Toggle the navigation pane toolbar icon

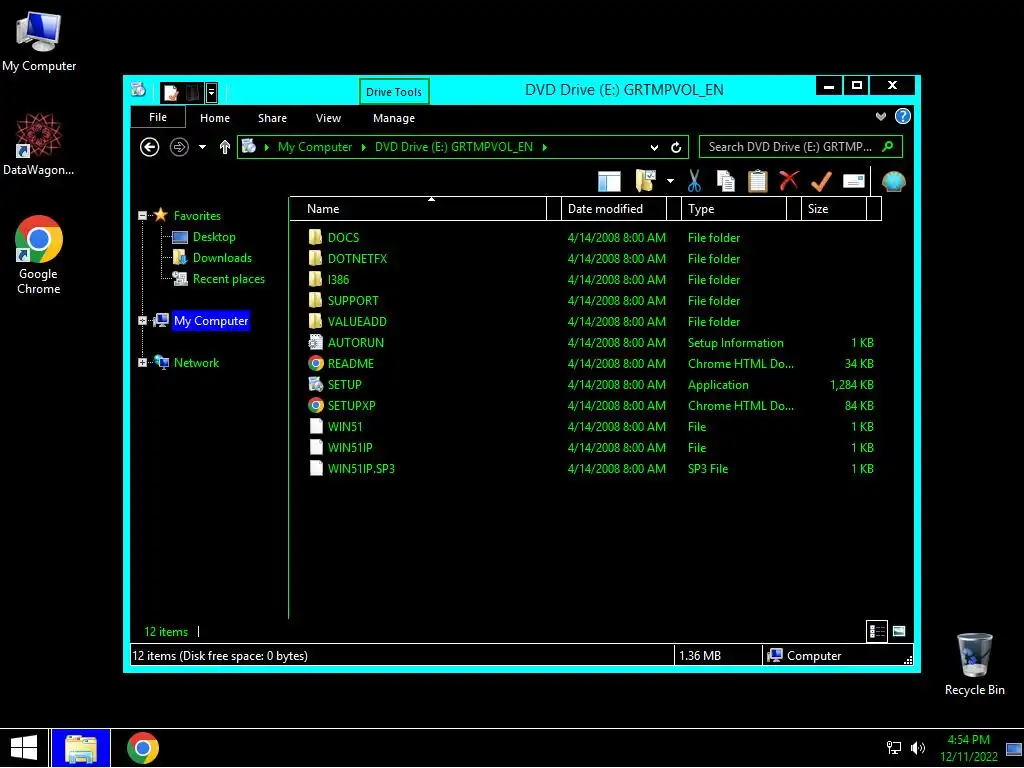(609, 181)
